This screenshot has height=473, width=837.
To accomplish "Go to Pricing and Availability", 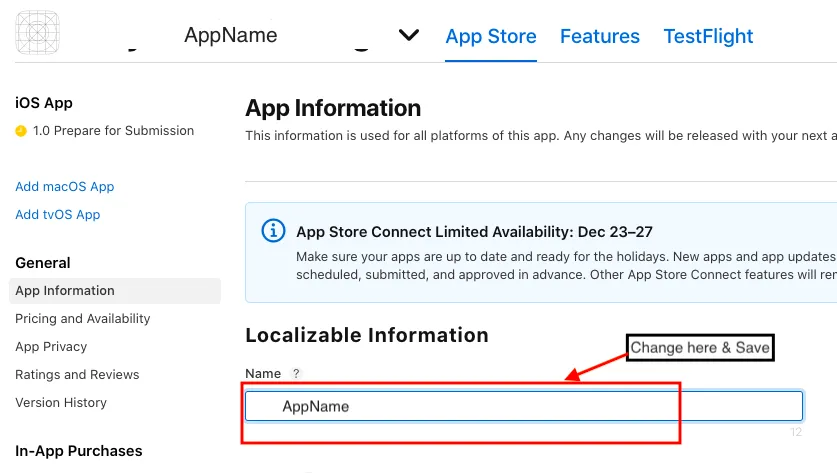I will point(83,319).
